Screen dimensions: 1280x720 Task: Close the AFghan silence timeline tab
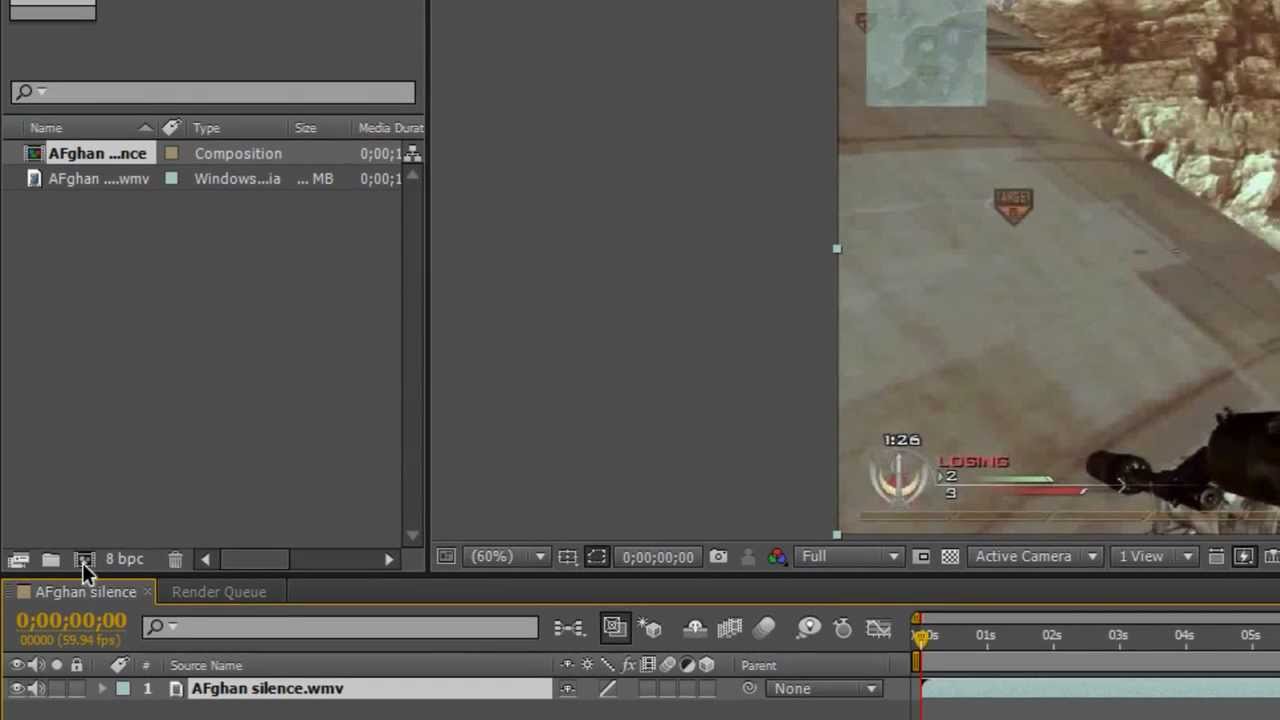coord(147,592)
